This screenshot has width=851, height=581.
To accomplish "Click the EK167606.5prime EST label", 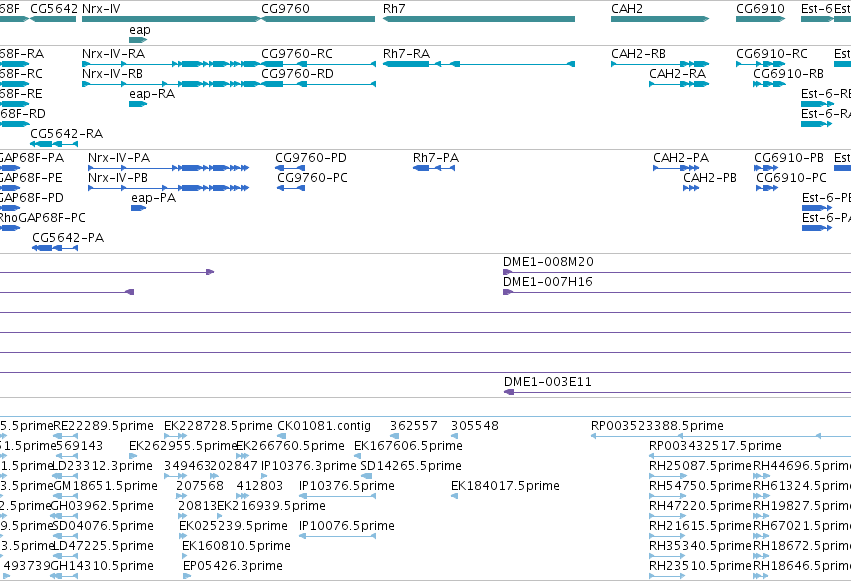I will pos(408,446).
